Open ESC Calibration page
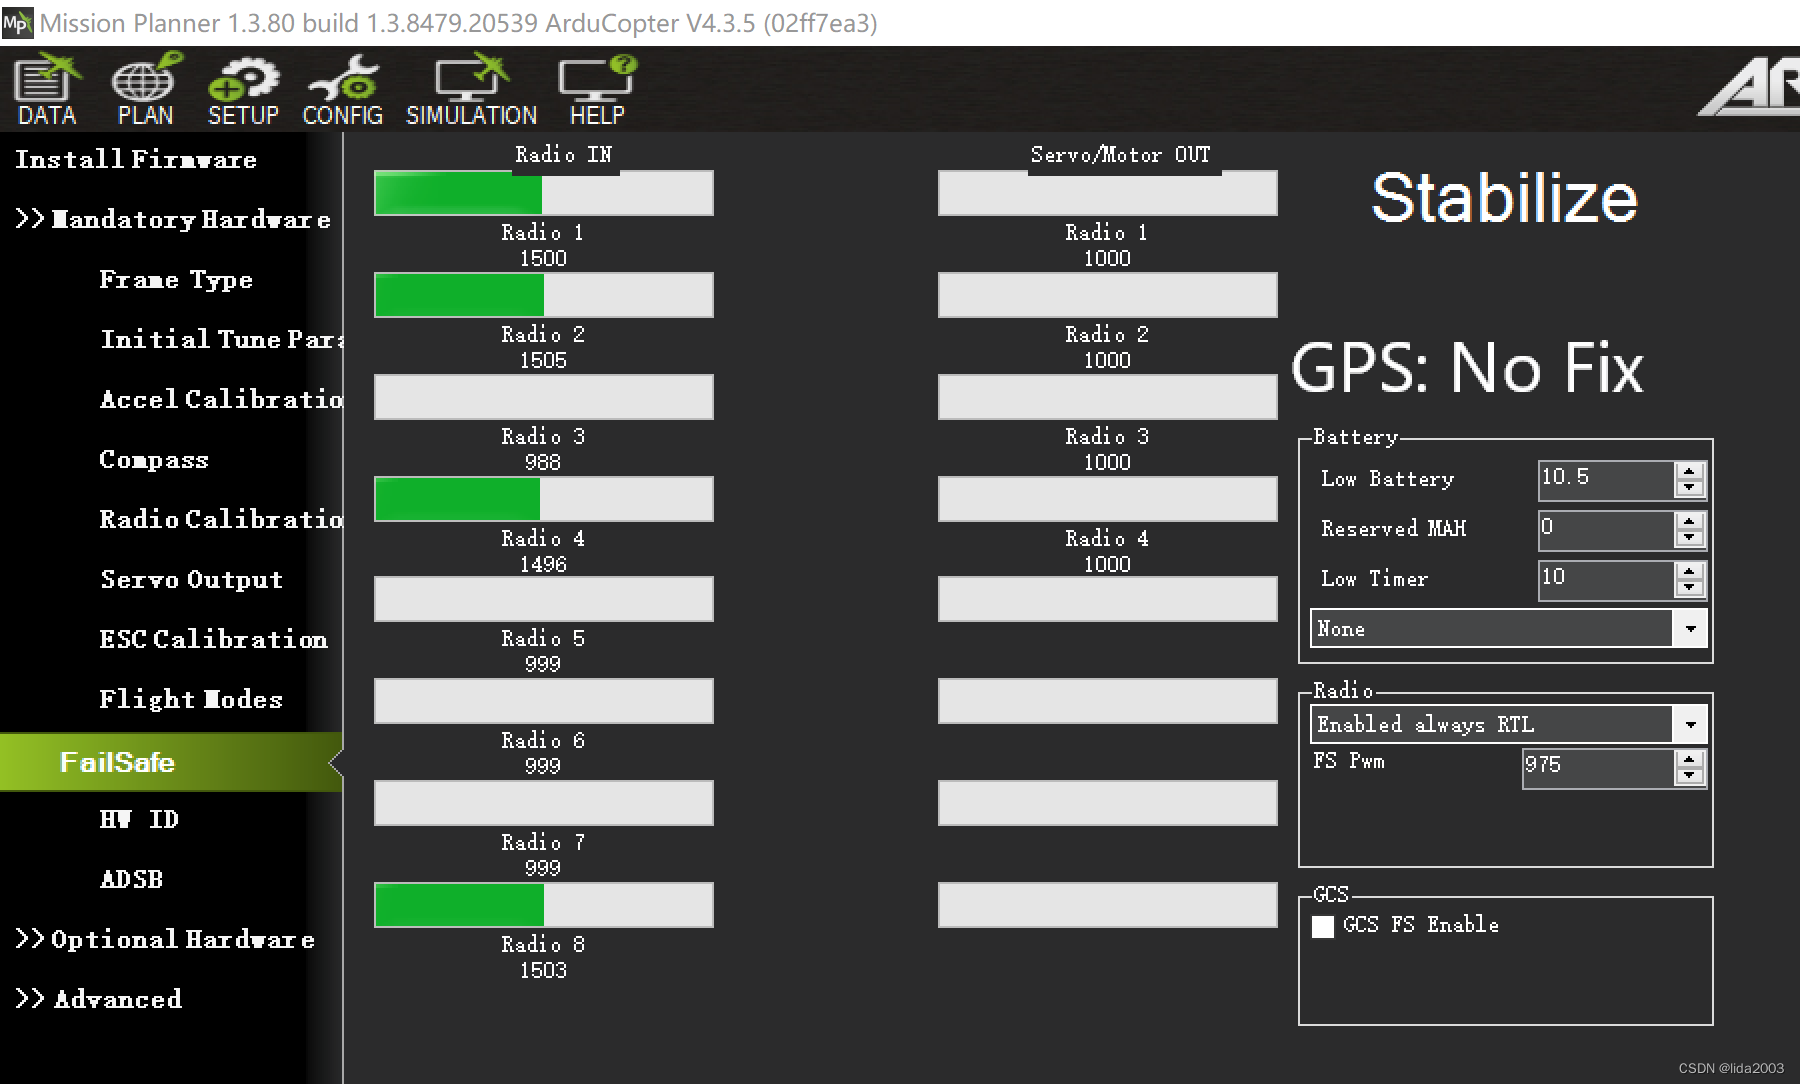The height and width of the screenshot is (1084, 1800). coord(213,639)
